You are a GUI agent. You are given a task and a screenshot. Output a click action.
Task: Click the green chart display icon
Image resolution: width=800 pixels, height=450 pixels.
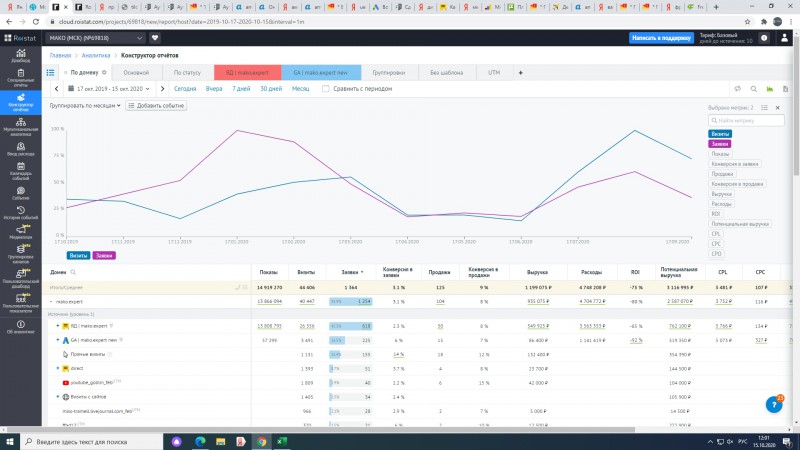pyautogui.click(x=769, y=89)
